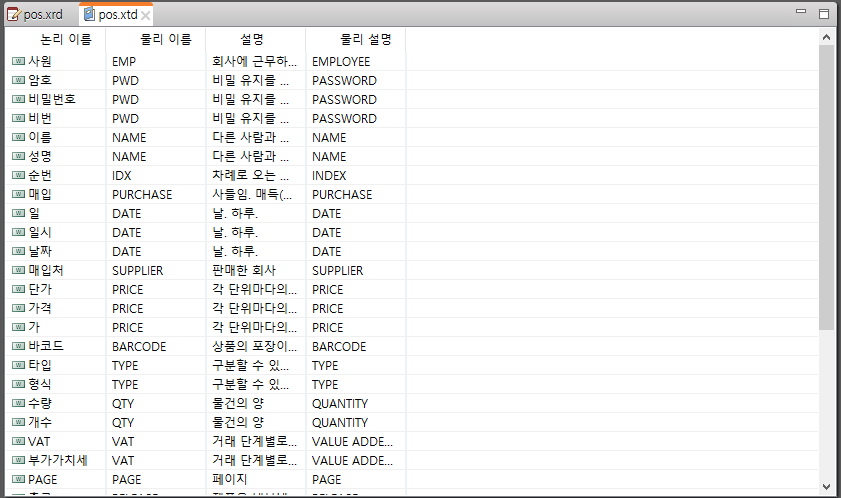Select the word icon next to 비밀번호
The image size is (841, 498).
(18, 99)
